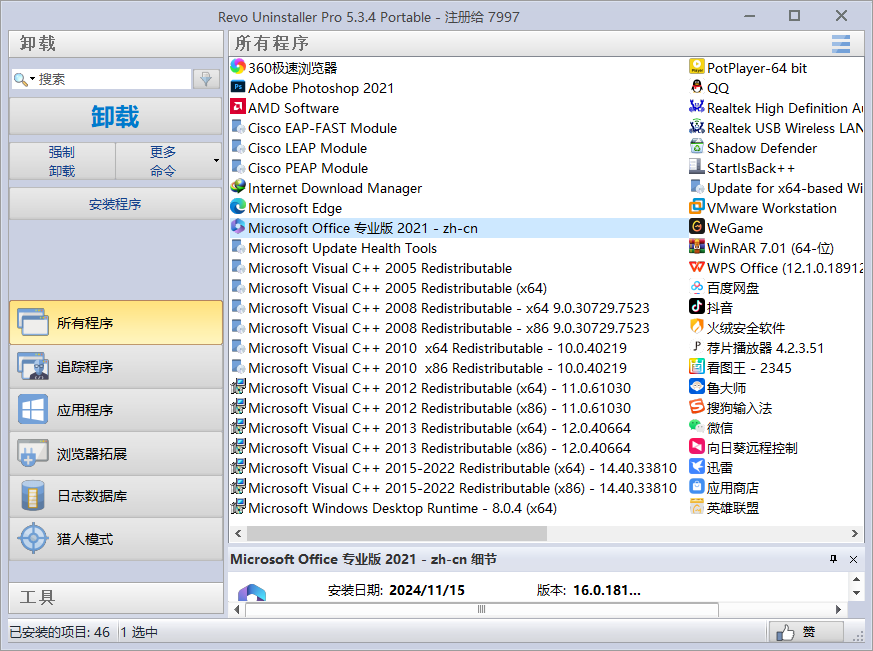Click the big 卸载 button
873x651 pixels.
tap(116, 116)
